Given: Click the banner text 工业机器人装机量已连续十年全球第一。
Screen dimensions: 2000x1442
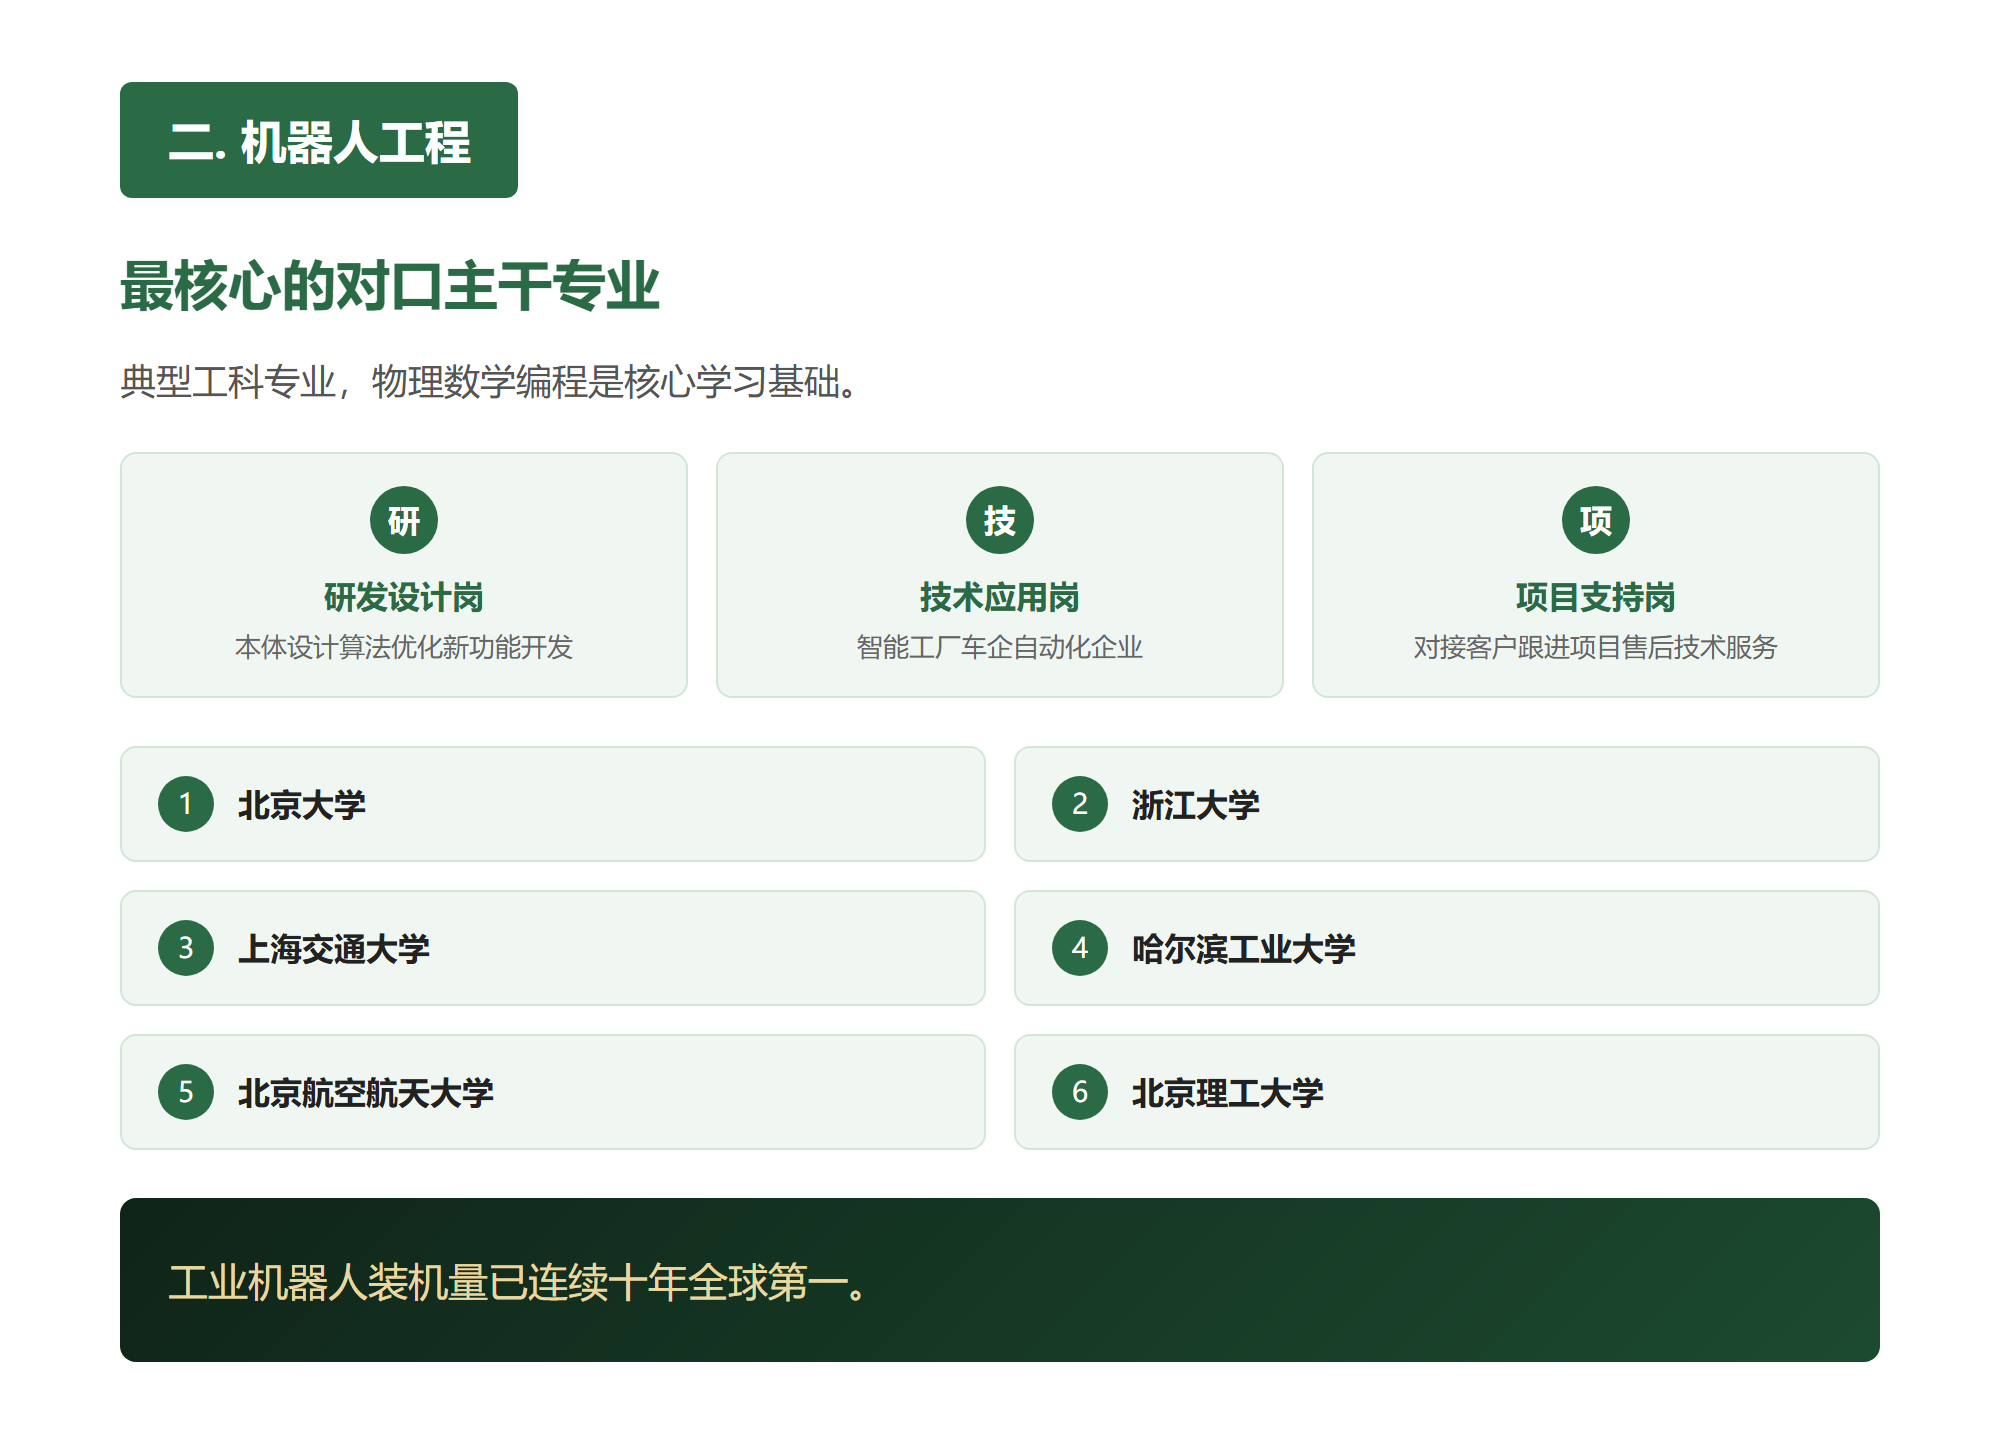Looking at the screenshot, I should coord(518,1282).
